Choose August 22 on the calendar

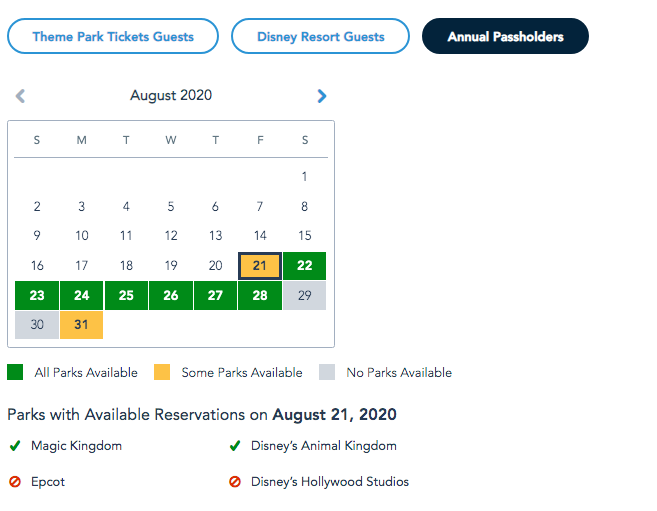pos(305,266)
